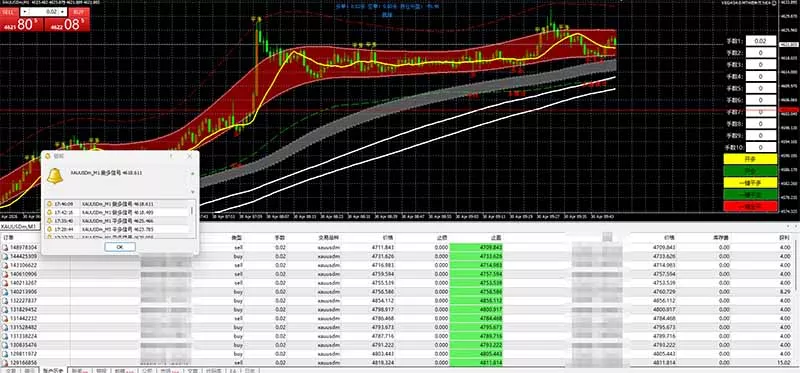Click the 手数2 lot input field

761,53
